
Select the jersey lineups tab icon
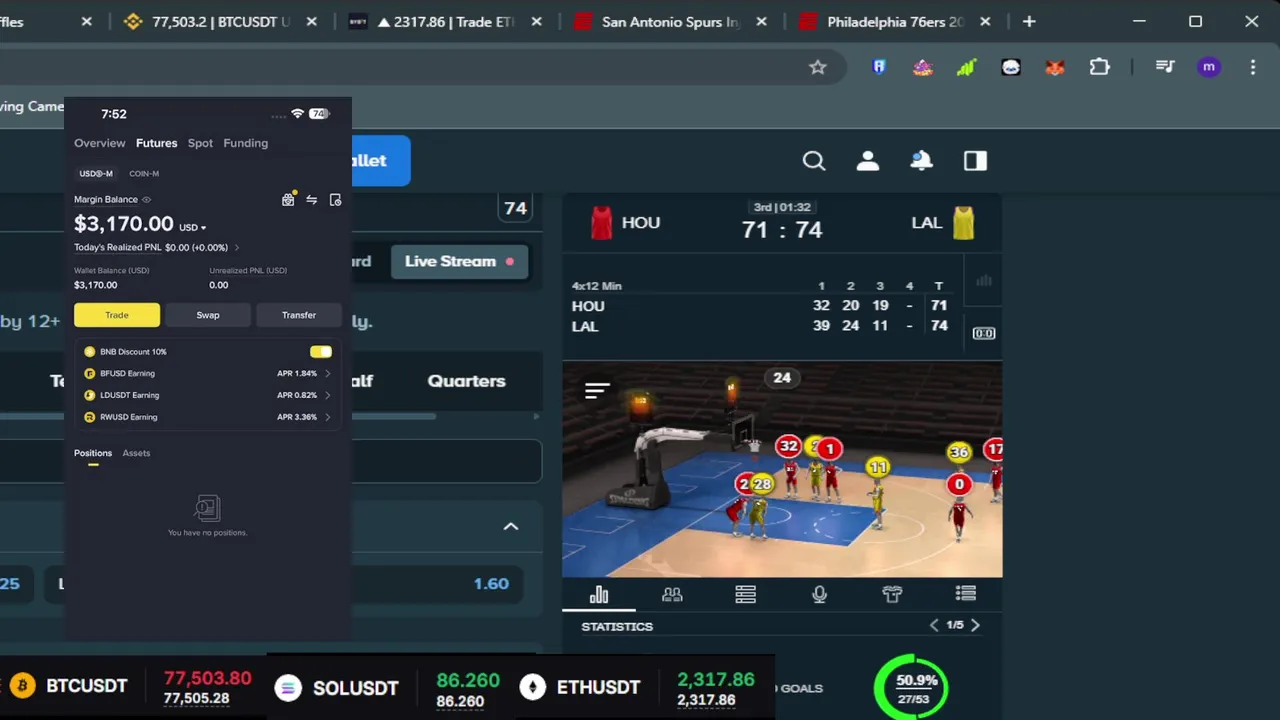point(892,595)
